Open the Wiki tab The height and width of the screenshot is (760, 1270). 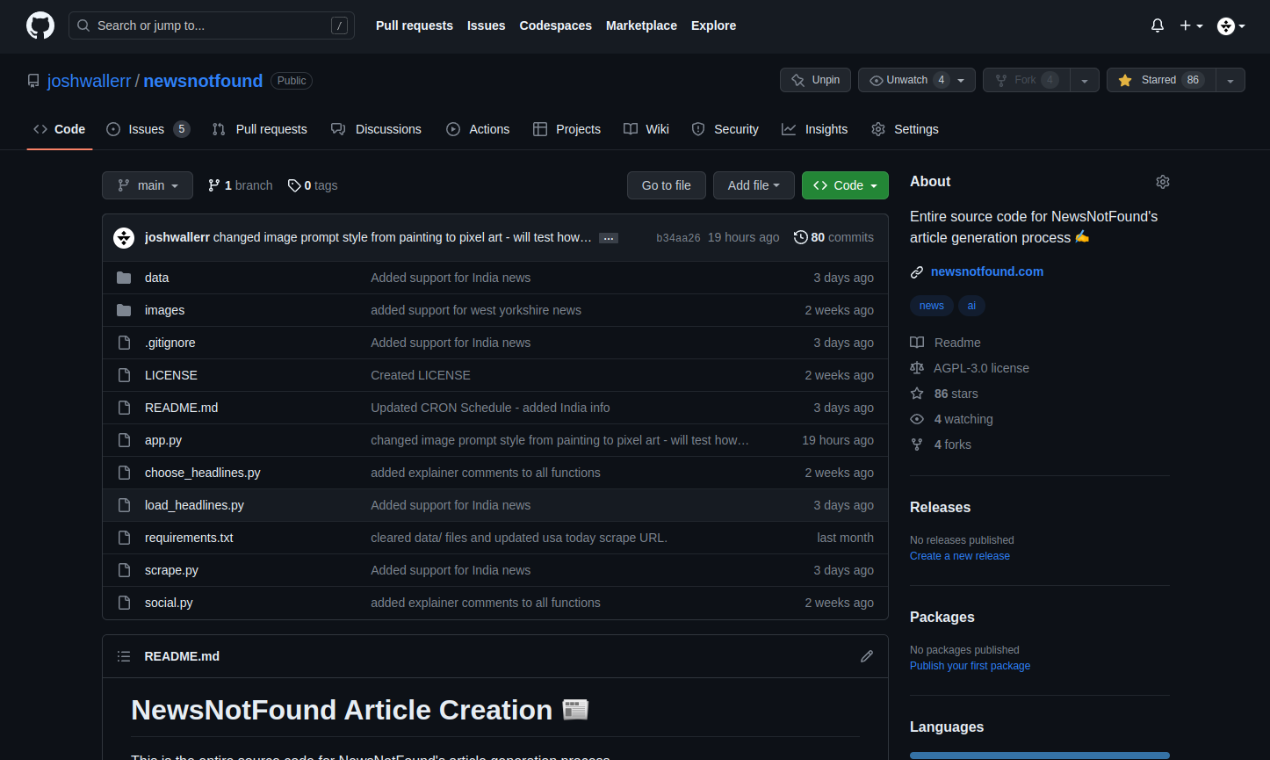646,129
